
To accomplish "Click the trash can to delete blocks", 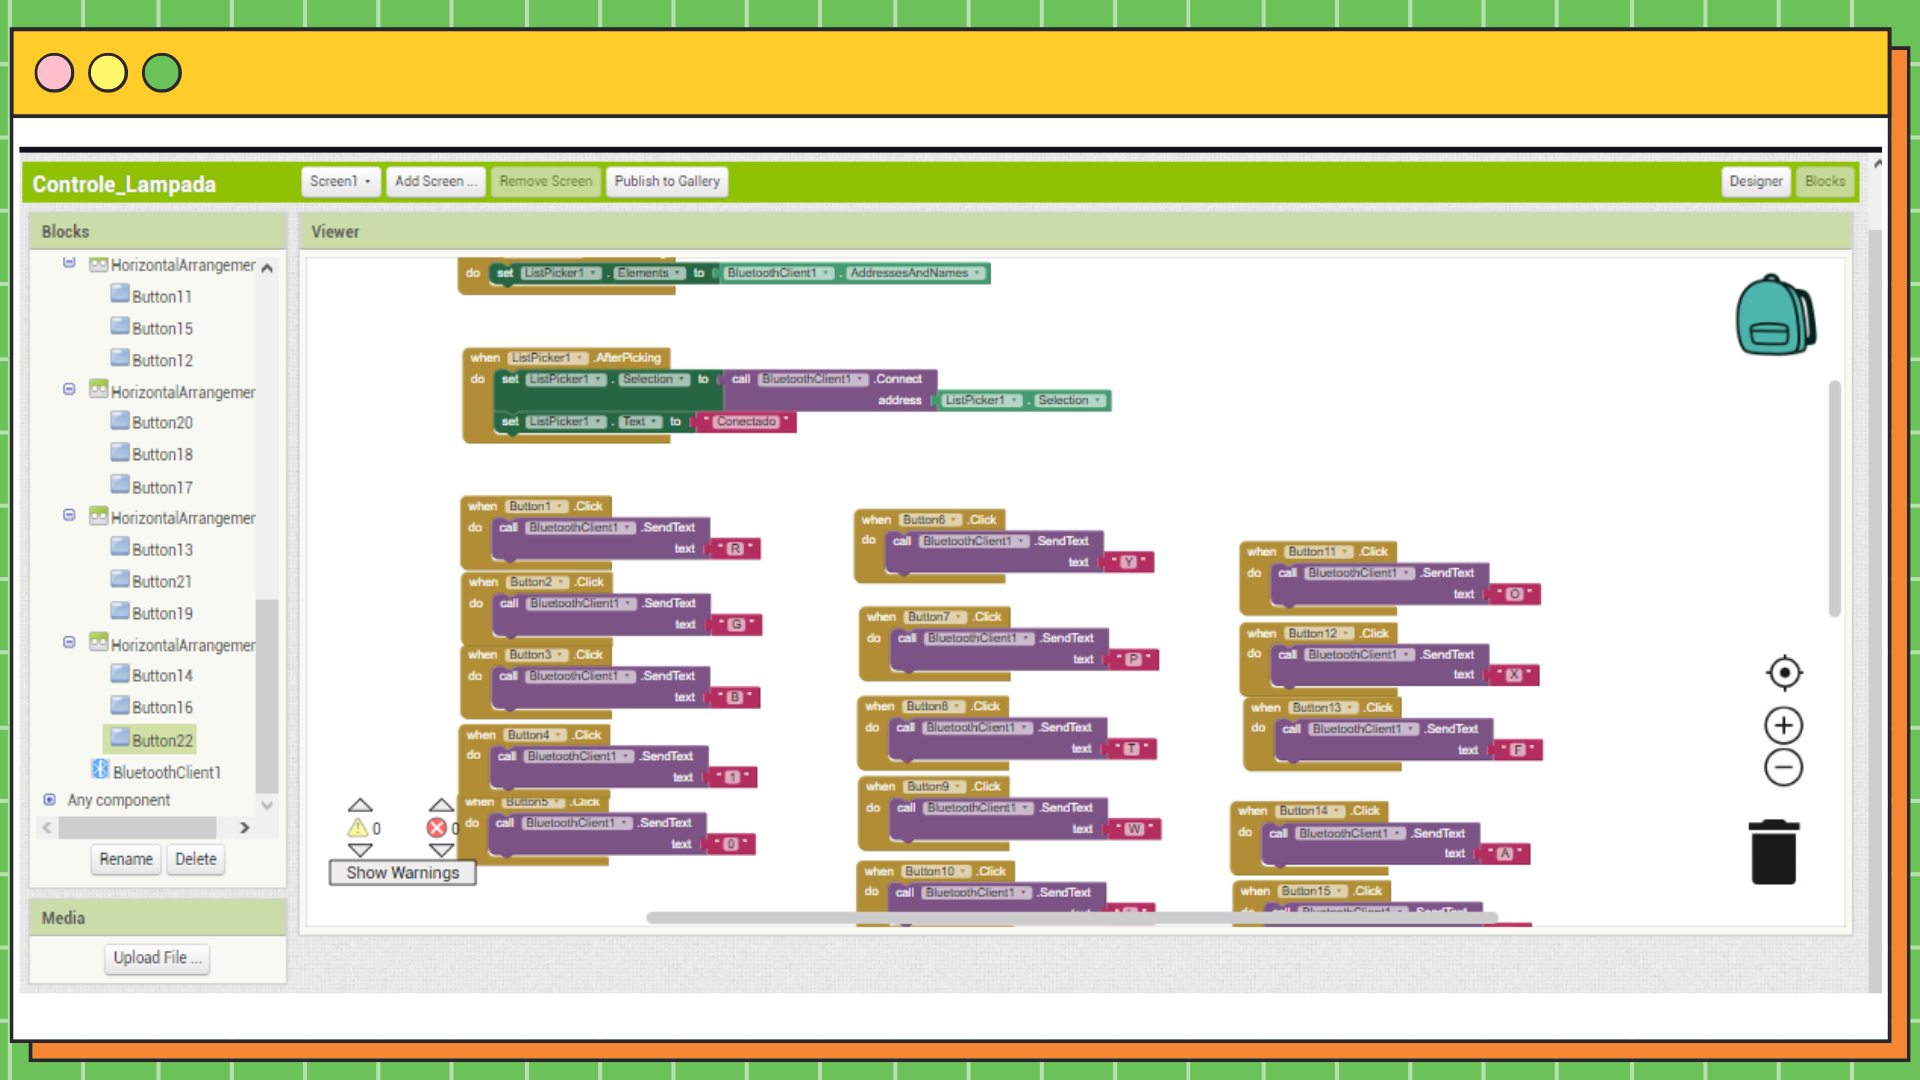I will (1774, 851).
